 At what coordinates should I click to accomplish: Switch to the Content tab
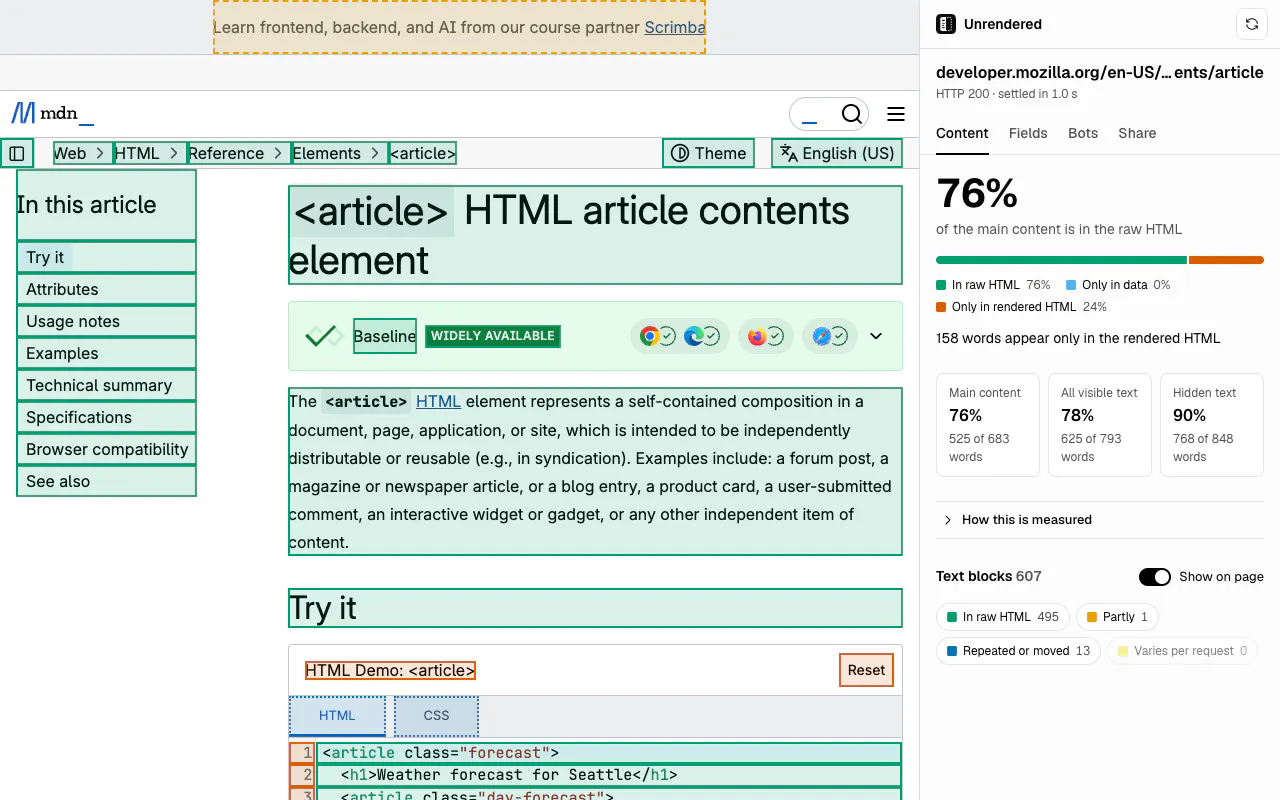pos(962,133)
